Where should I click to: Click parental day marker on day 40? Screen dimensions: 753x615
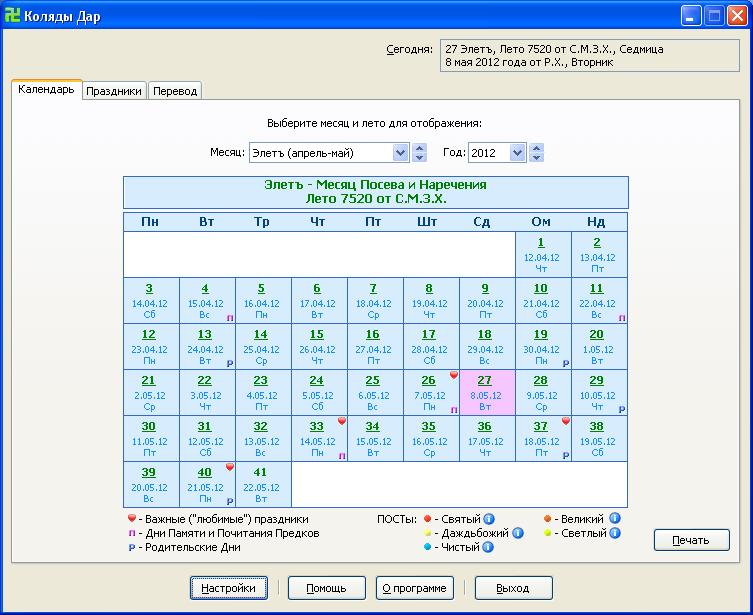click(x=230, y=502)
